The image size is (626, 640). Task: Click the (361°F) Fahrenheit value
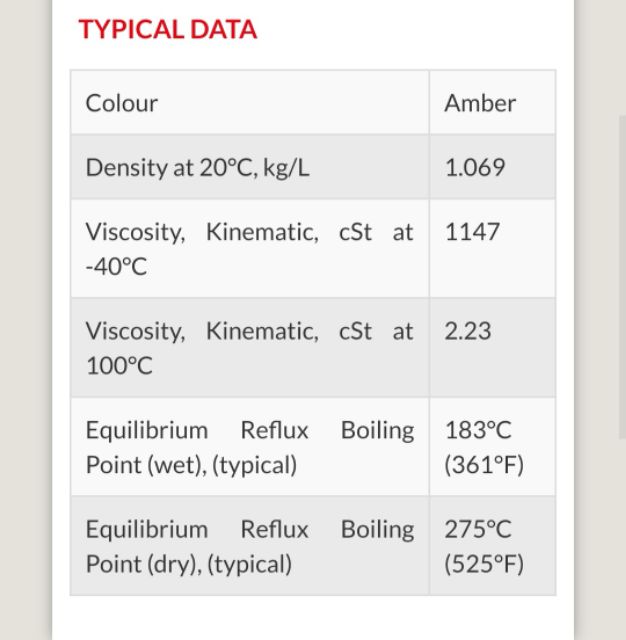tap(484, 465)
